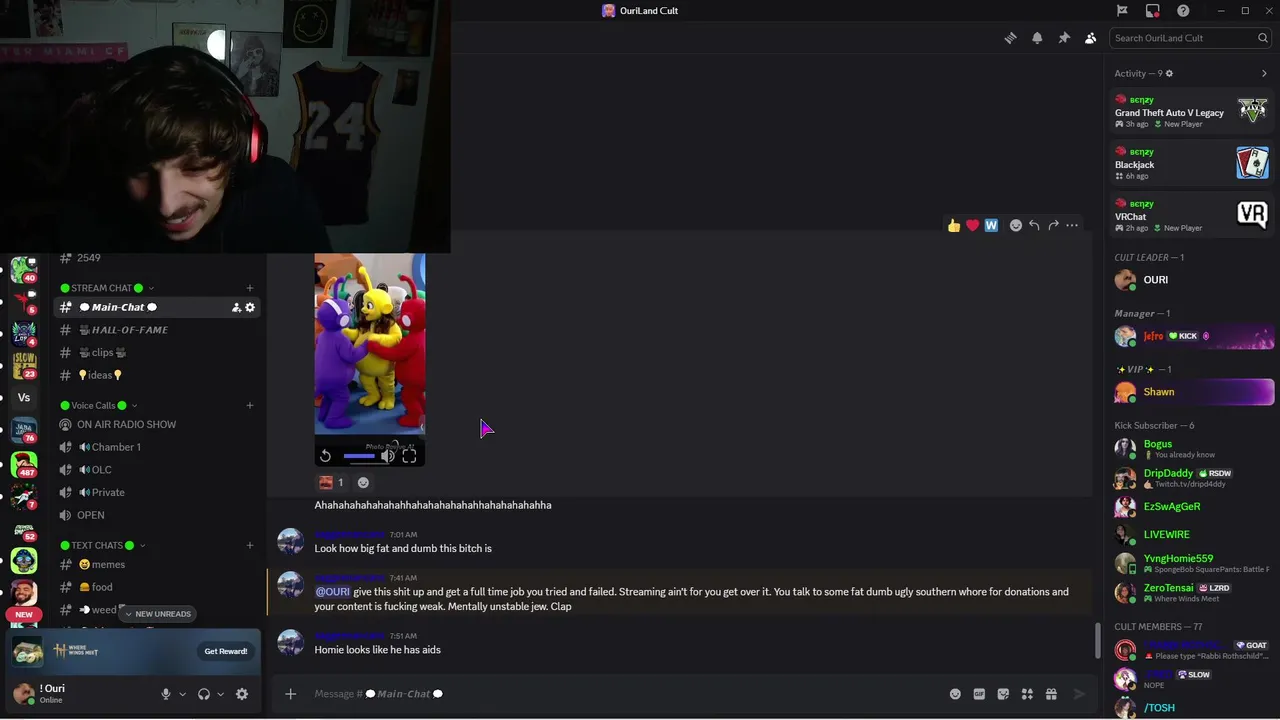Collapse the Voice Calls category
The image size is (1280, 720).
tap(100, 405)
